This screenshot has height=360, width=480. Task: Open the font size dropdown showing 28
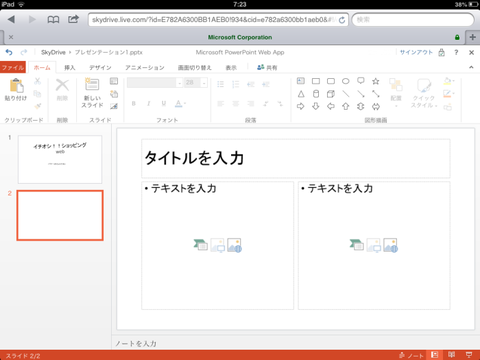(204, 82)
